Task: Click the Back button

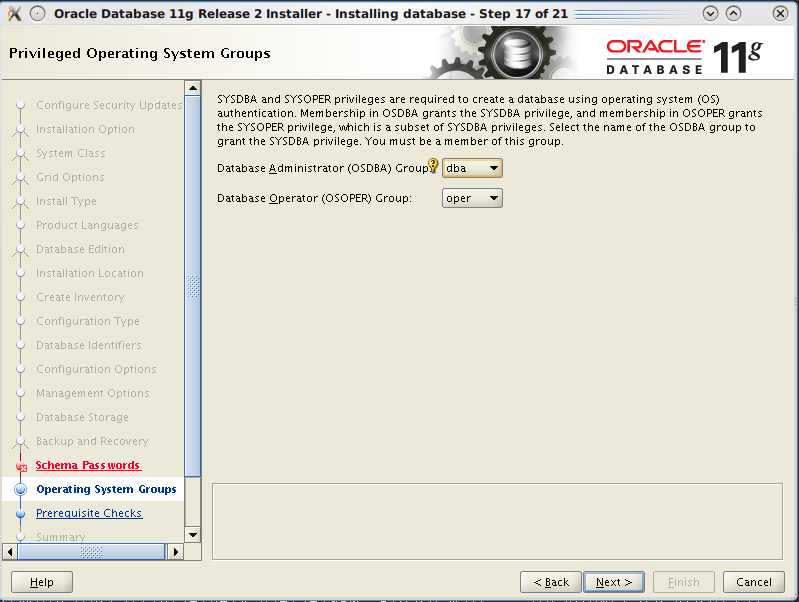Action: tap(550, 582)
